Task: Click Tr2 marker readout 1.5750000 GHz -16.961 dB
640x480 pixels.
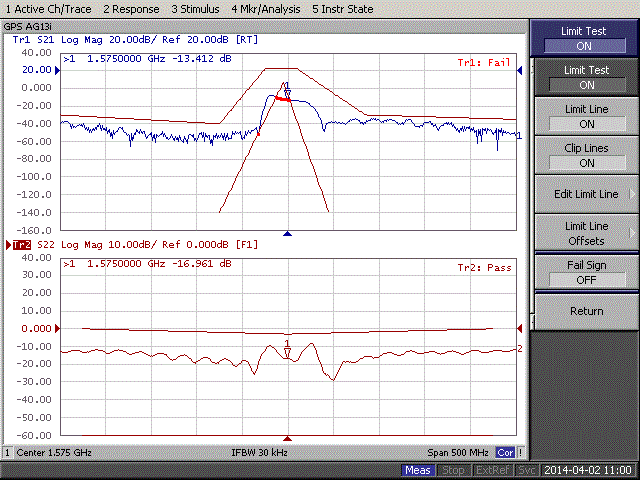Action: click(x=147, y=264)
